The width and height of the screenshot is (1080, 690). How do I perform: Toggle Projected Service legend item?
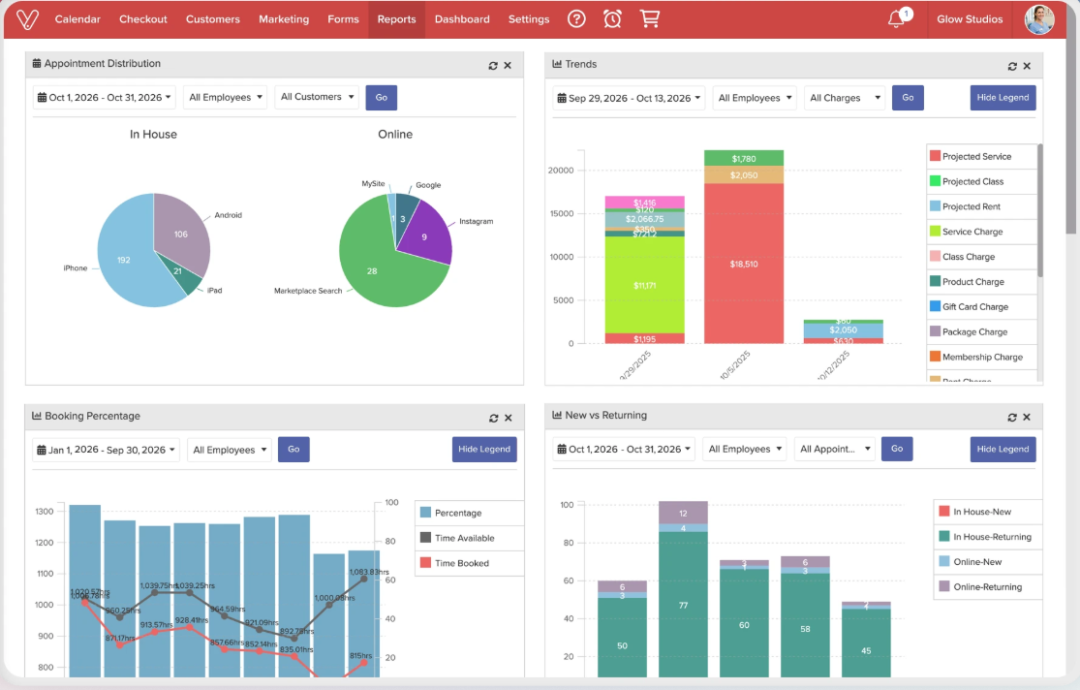[975, 157]
